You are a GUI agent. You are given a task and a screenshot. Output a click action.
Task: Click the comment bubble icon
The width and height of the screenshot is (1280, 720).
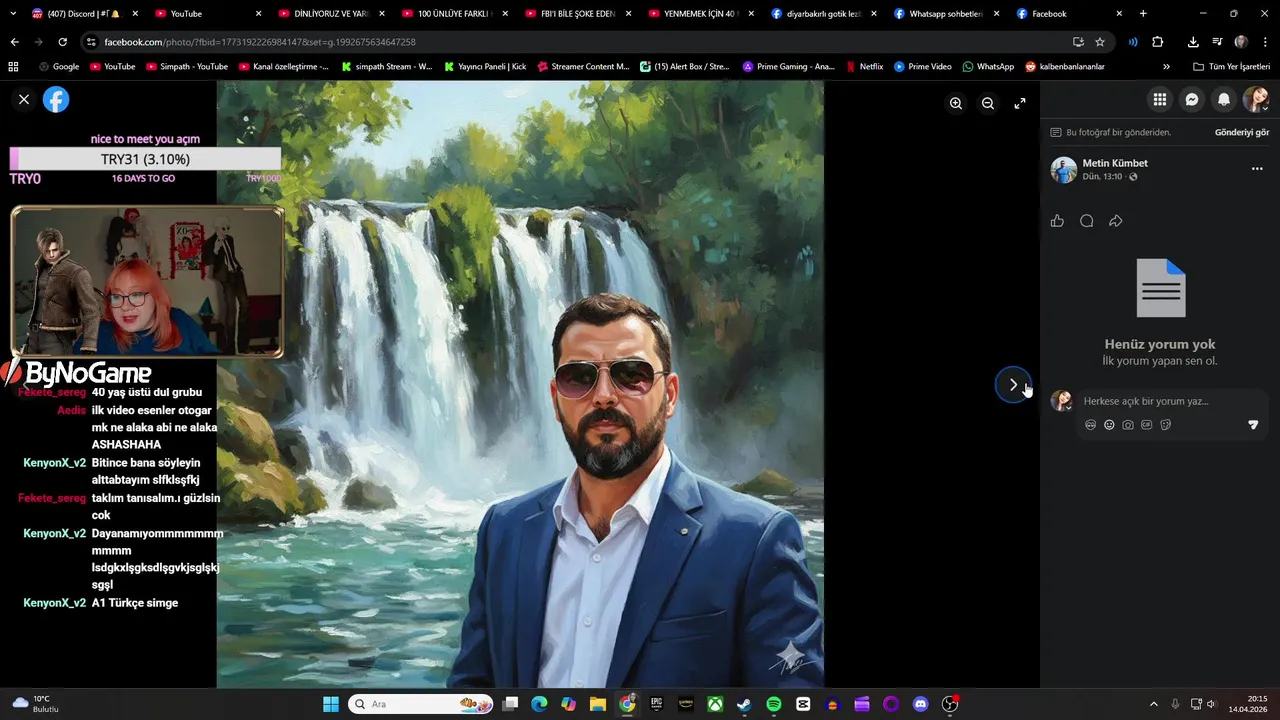click(x=1086, y=221)
